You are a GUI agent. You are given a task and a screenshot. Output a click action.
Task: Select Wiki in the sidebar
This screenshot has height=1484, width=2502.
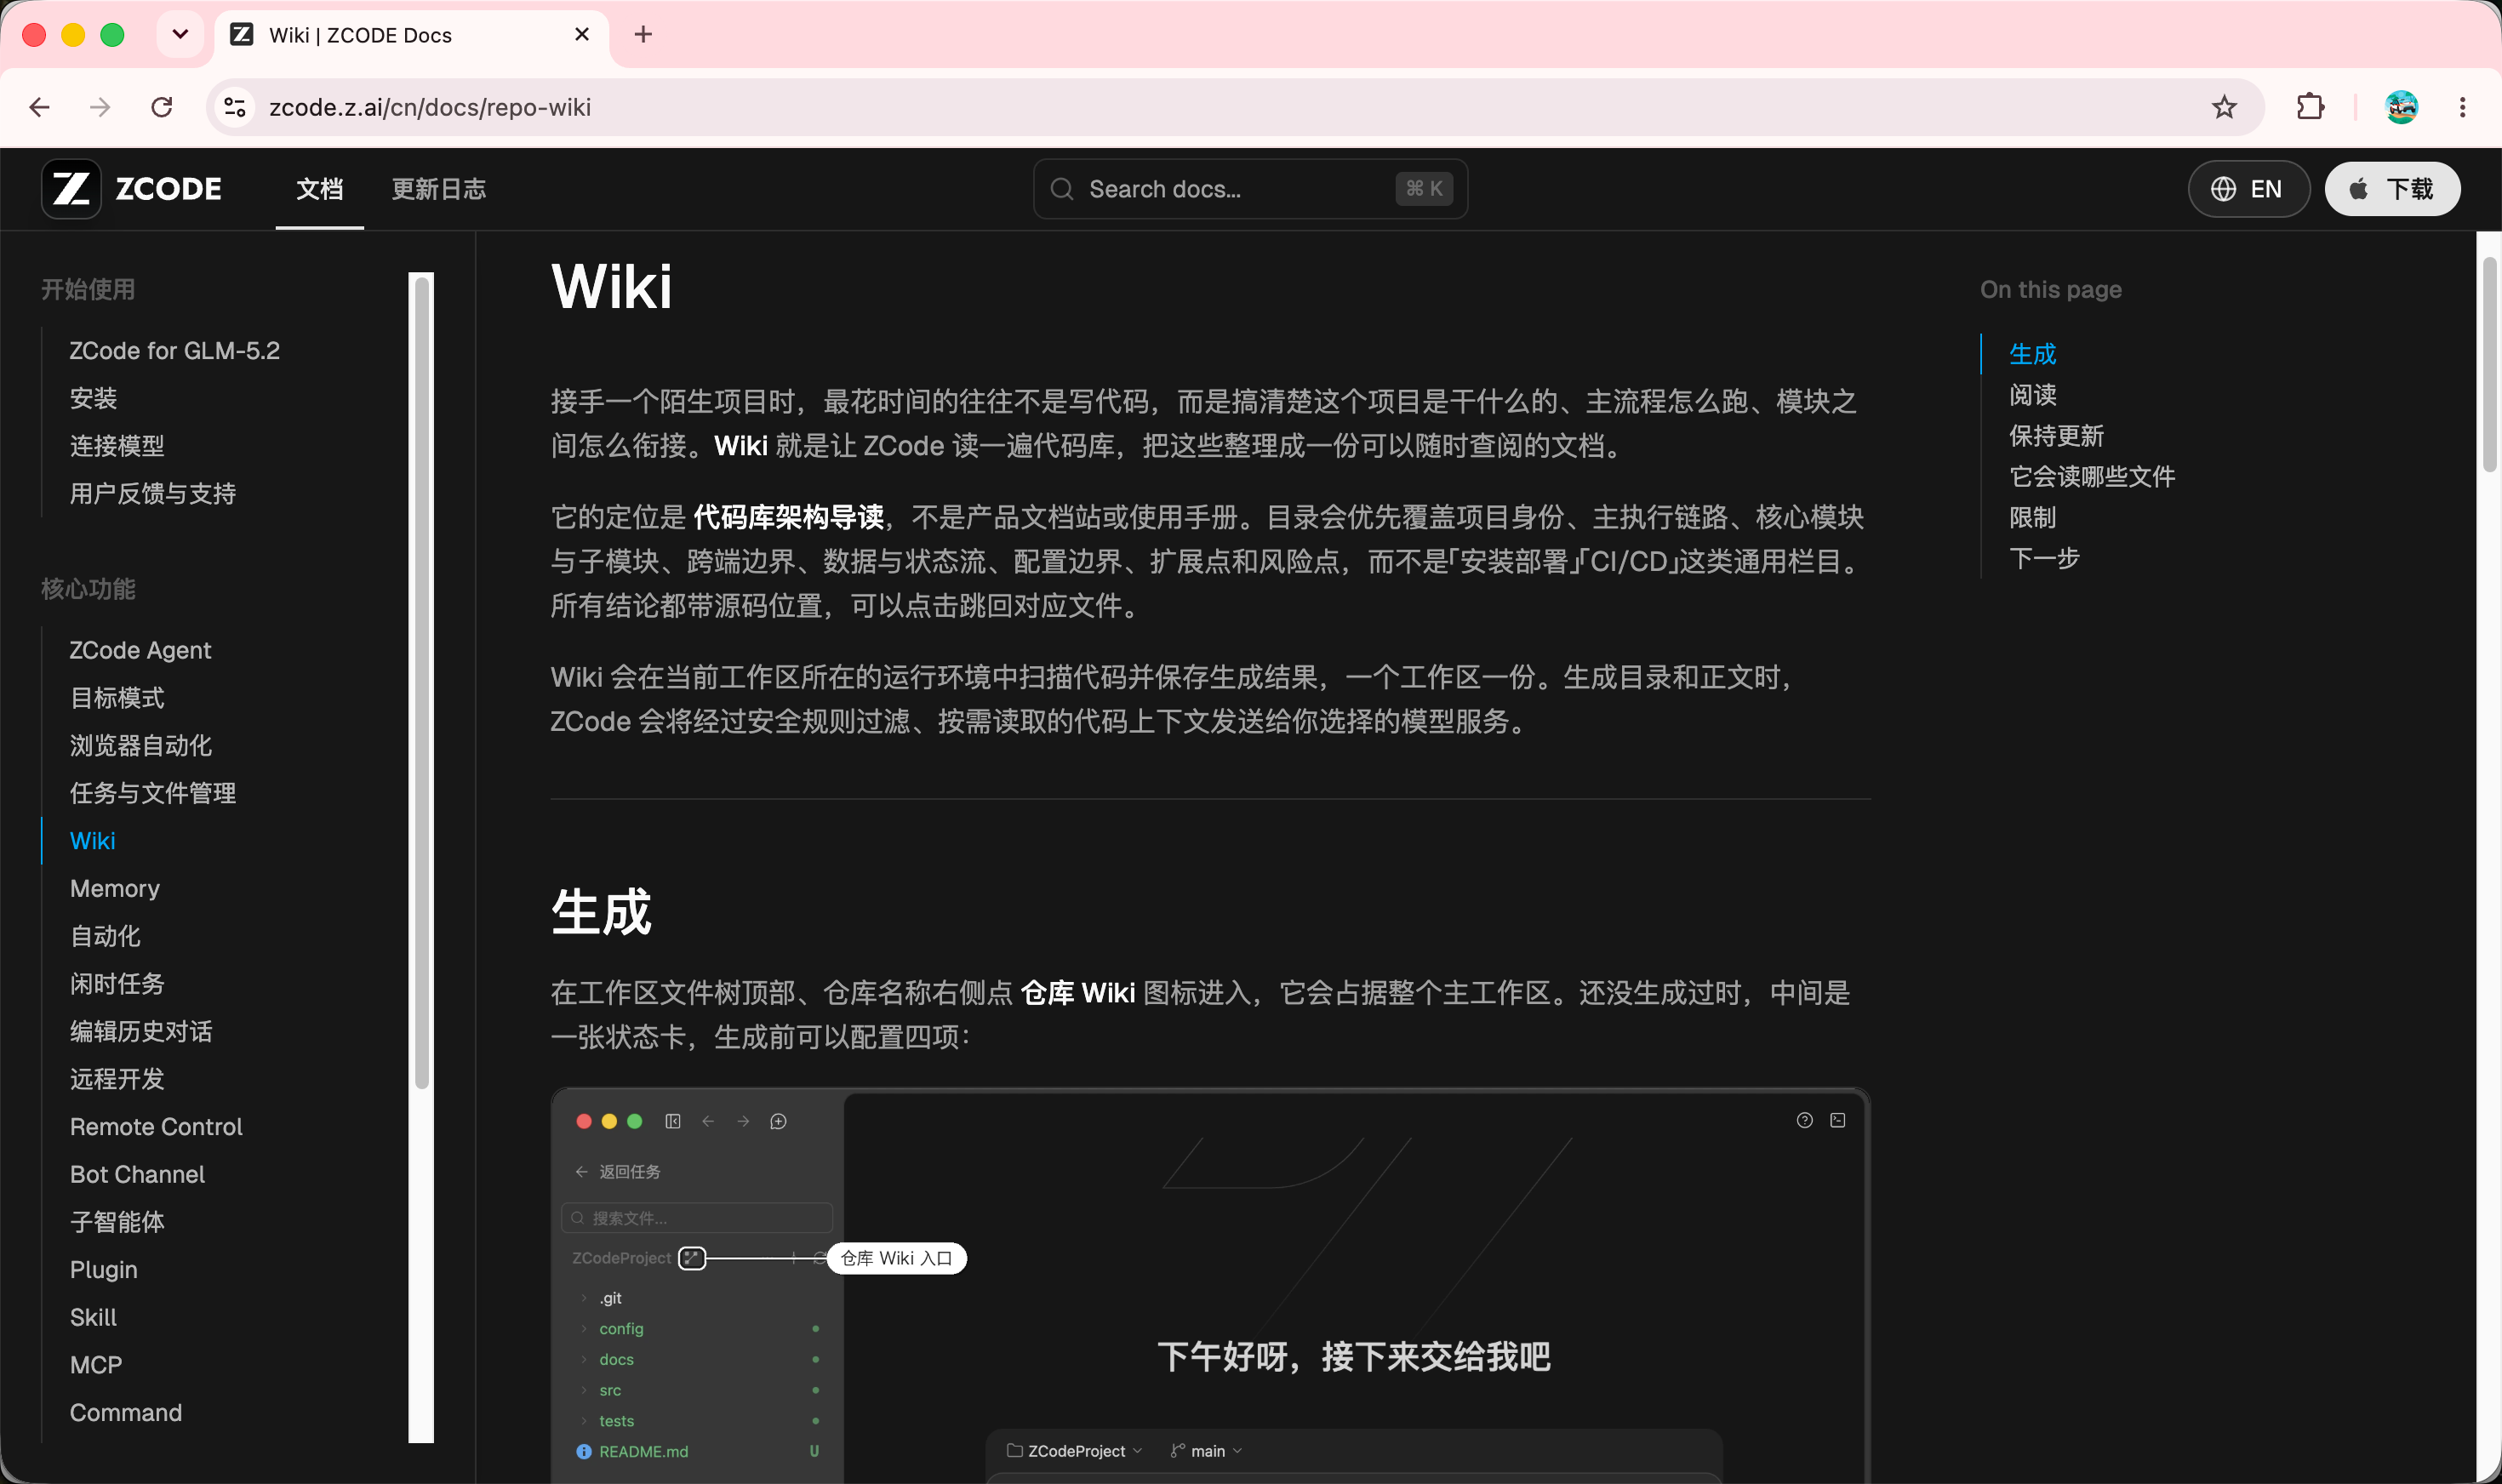93,841
